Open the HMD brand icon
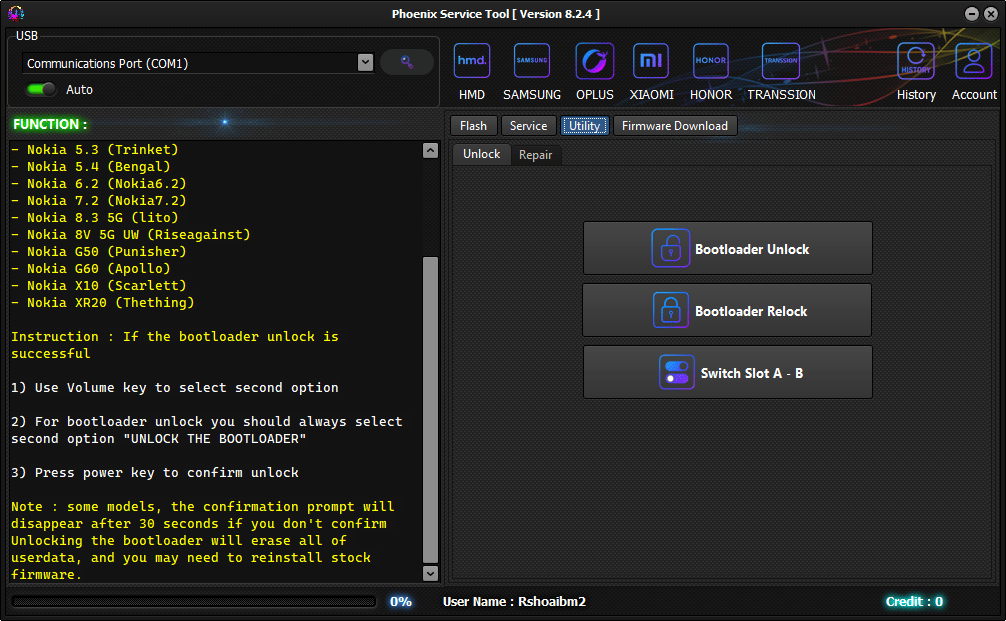Screen dimensions: 1006x621 pyautogui.click(x=471, y=62)
